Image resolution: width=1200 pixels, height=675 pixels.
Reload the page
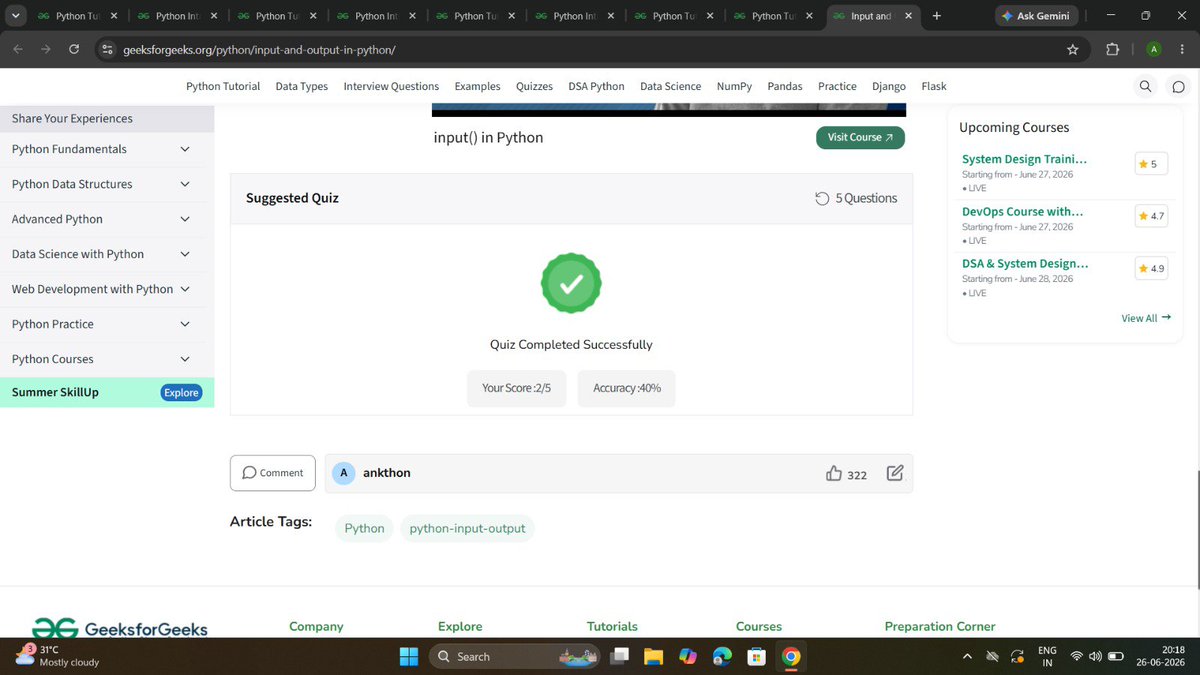click(74, 50)
